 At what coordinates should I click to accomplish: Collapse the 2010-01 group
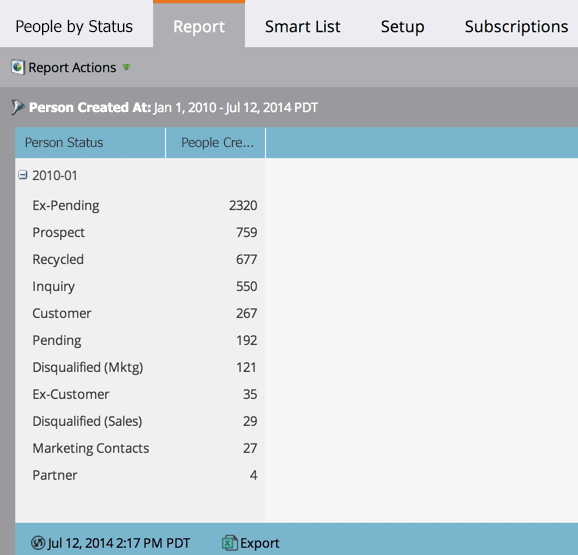23,175
